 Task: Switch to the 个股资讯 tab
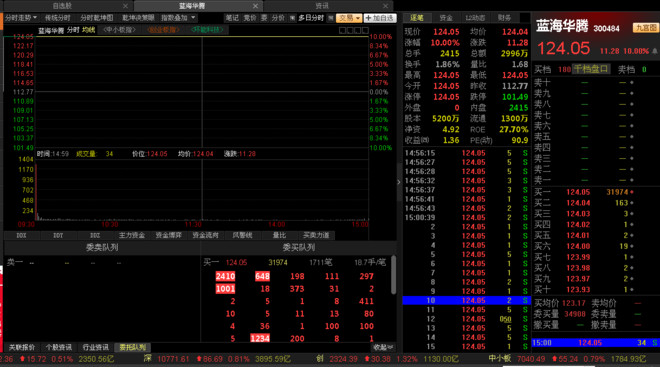(x=59, y=347)
